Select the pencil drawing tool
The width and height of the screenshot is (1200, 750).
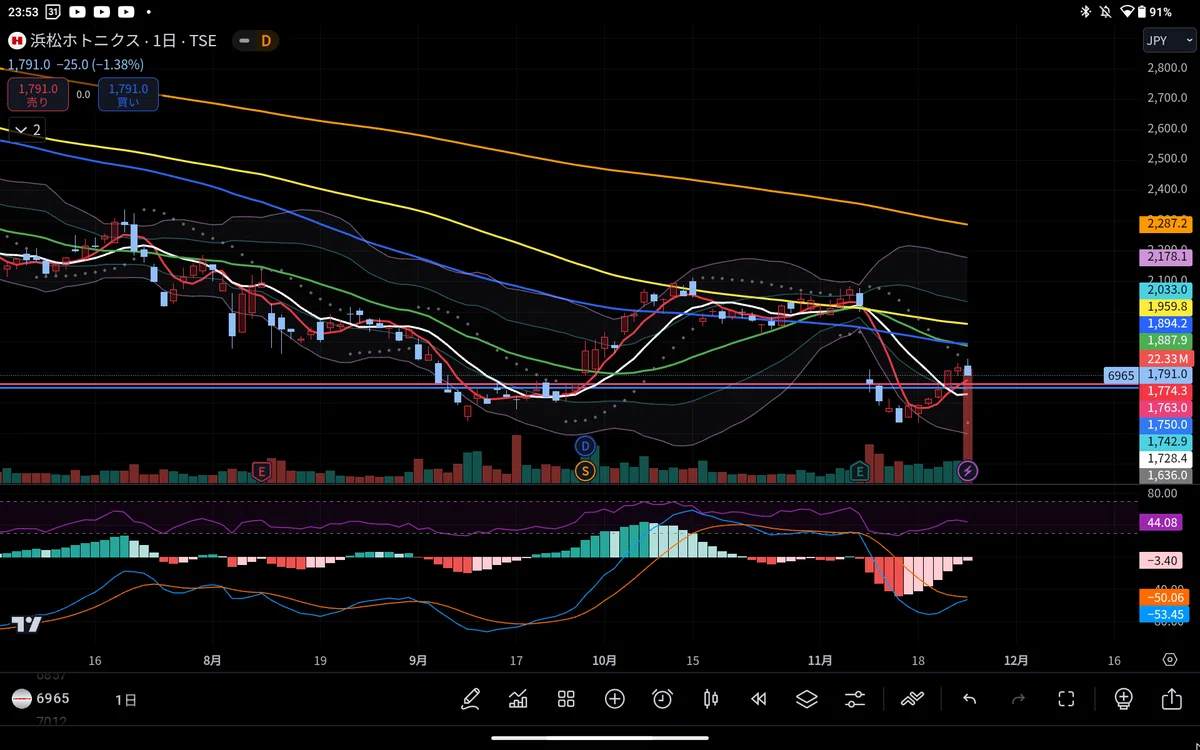470,699
